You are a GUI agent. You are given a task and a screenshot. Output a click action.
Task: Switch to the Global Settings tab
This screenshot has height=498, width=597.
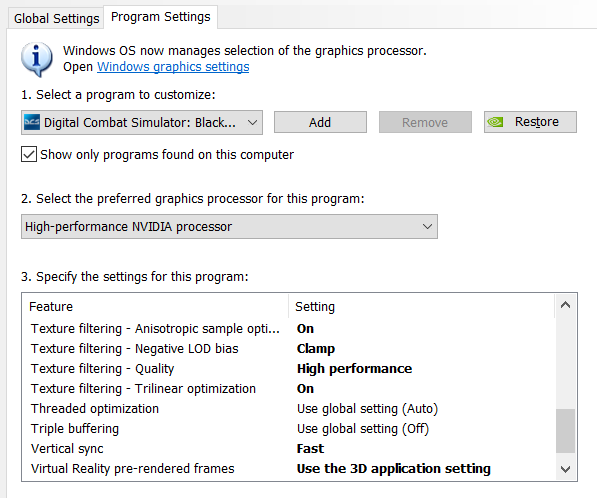56,19
